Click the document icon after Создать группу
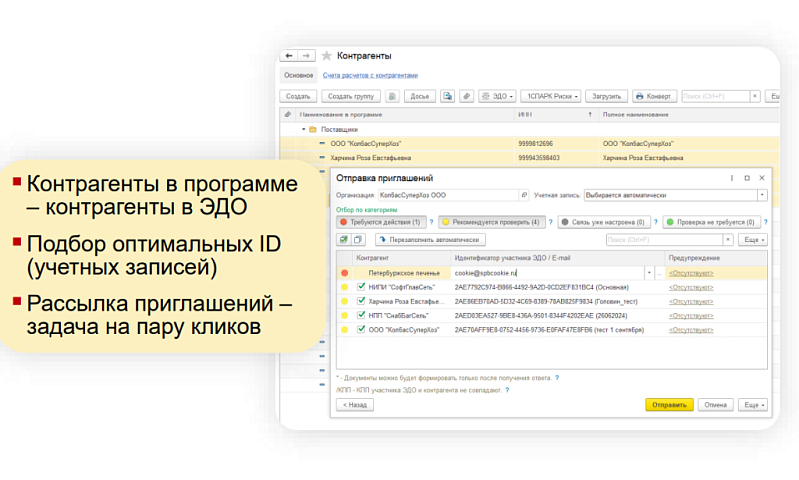 coord(392,96)
